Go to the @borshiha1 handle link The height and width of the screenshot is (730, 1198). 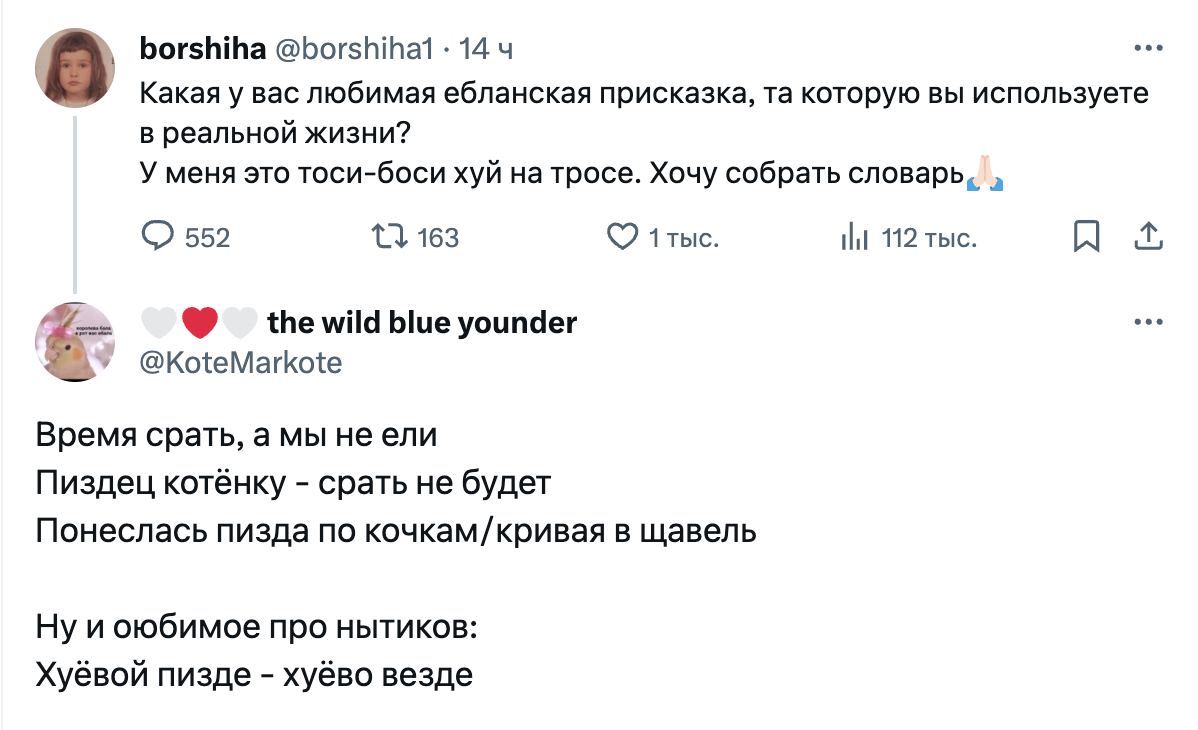click(353, 46)
